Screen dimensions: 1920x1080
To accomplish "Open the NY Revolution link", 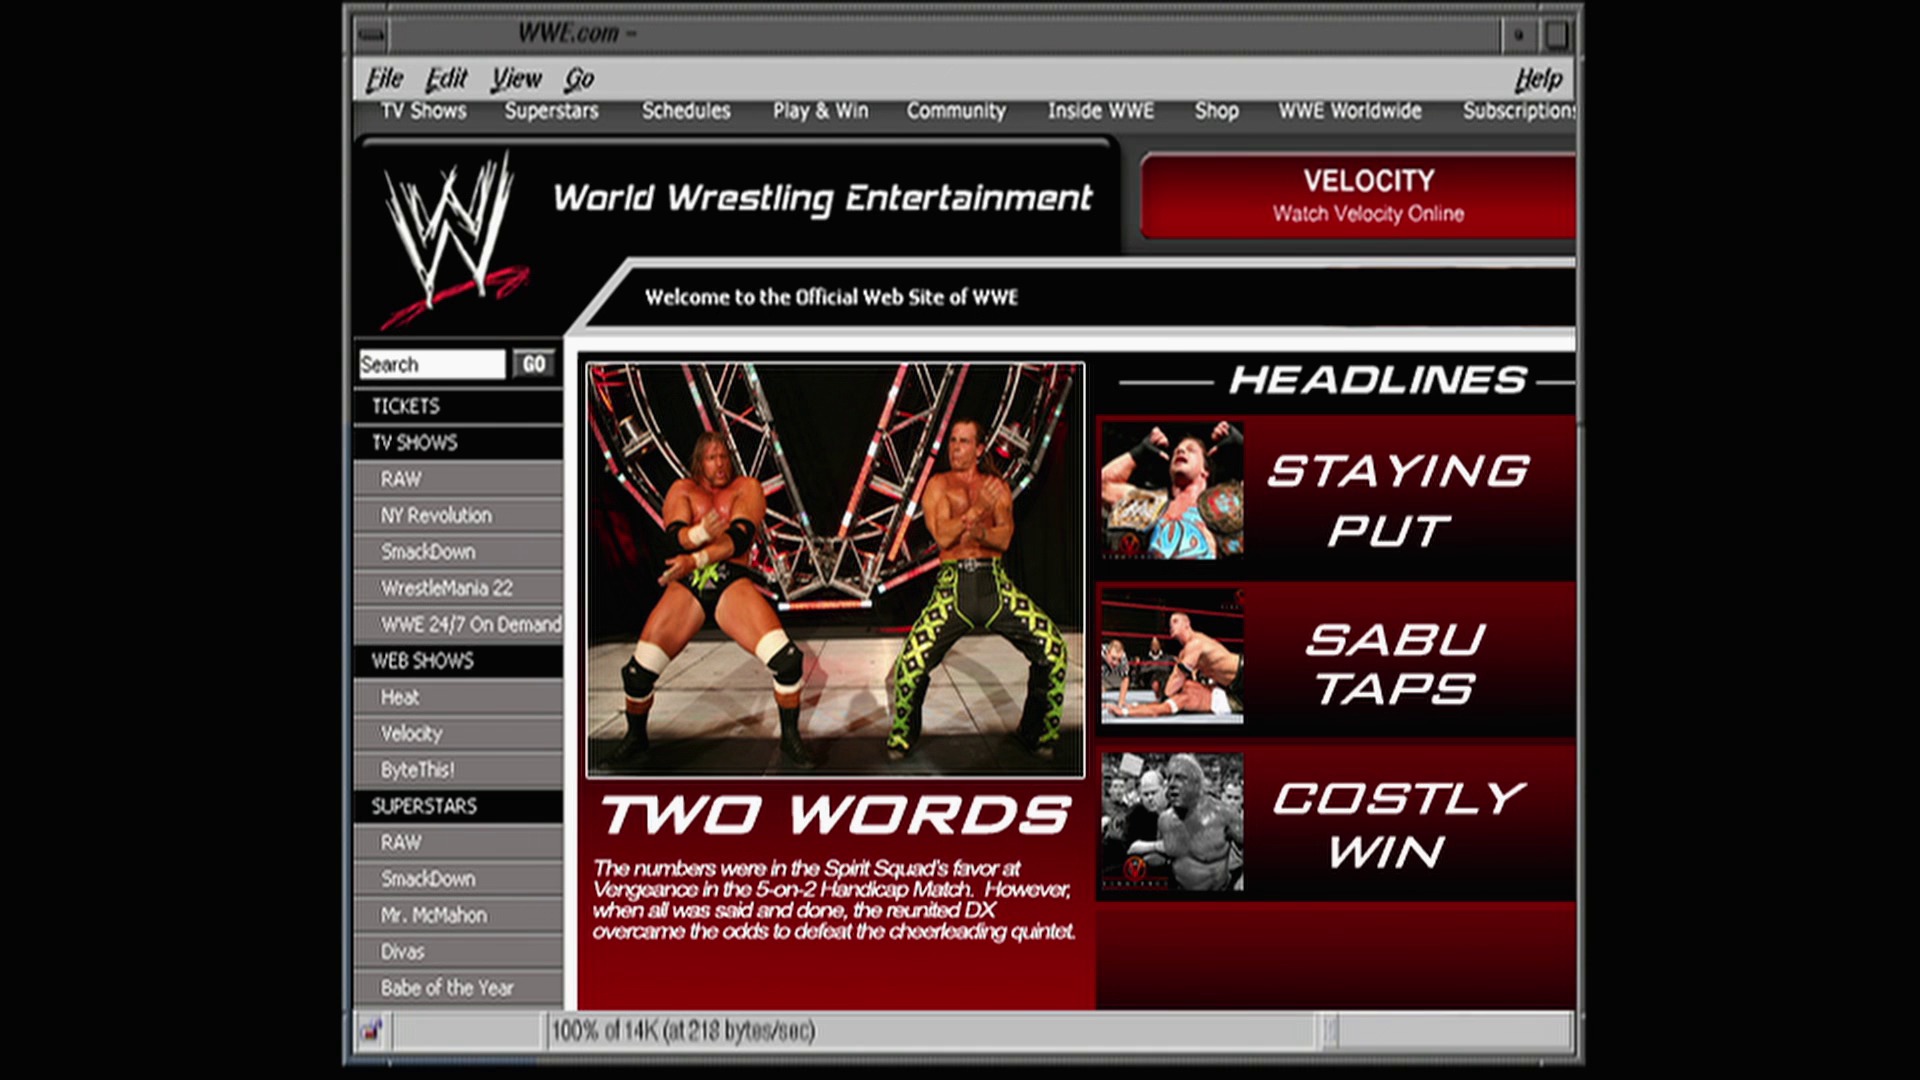I will click(x=458, y=515).
